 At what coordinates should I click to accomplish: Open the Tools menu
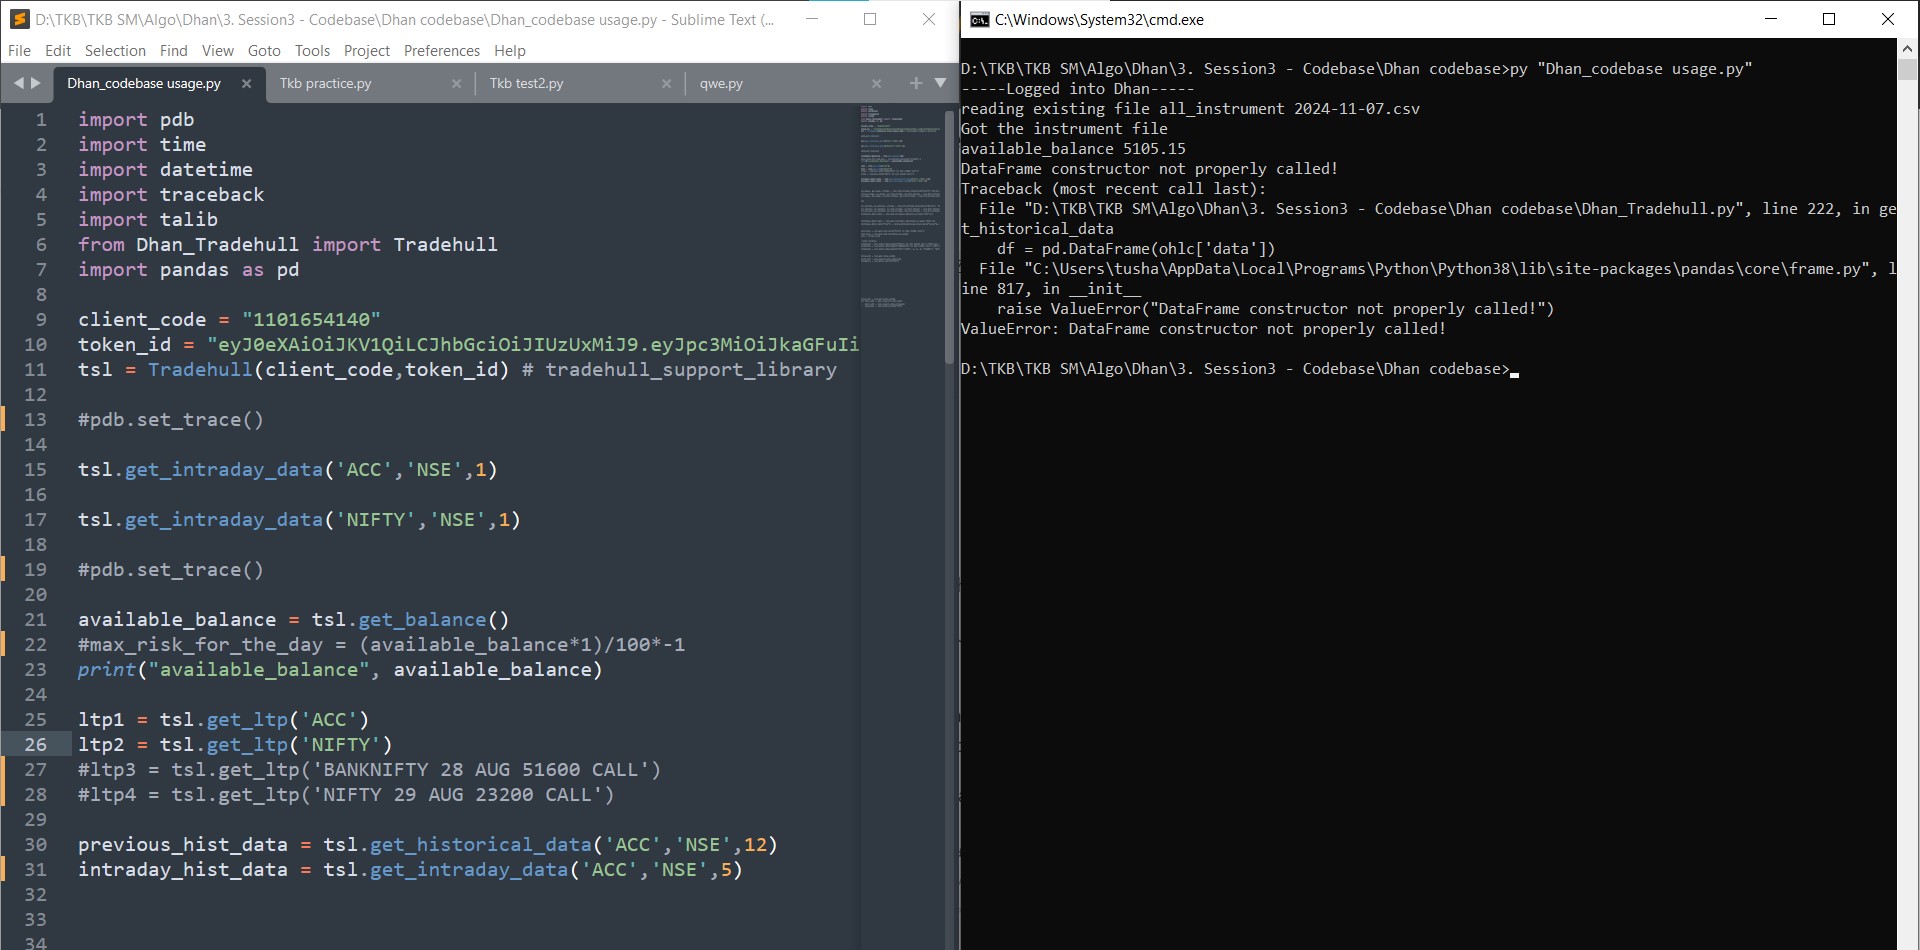[312, 51]
